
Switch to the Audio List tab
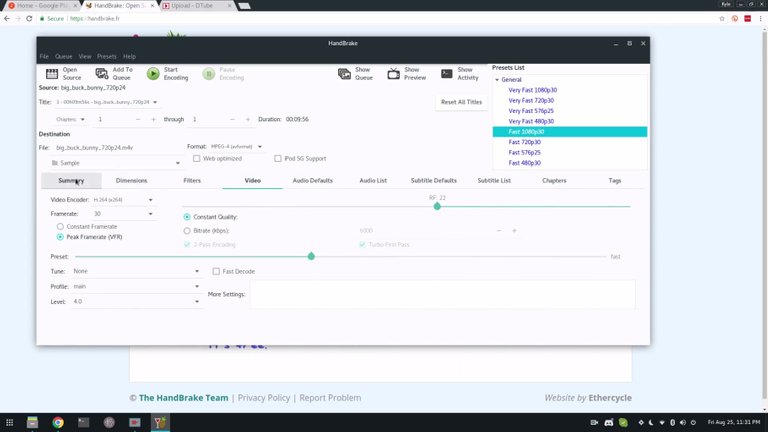[373, 180]
